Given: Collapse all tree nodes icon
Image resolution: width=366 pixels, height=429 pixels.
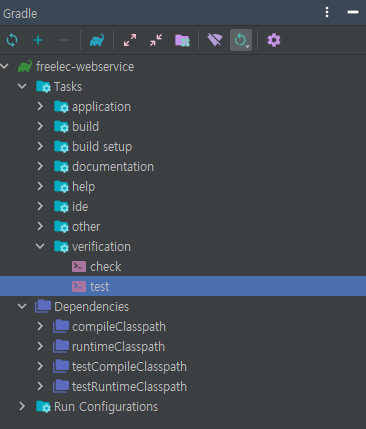Looking at the screenshot, I should pyautogui.click(x=156, y=40).
